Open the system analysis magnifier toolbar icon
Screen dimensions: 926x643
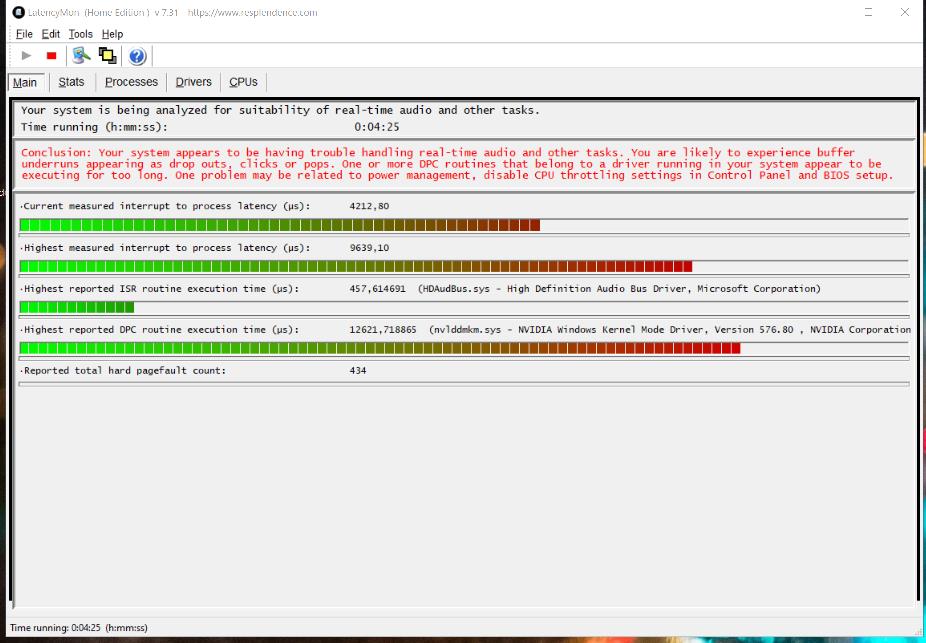point(81,56)
